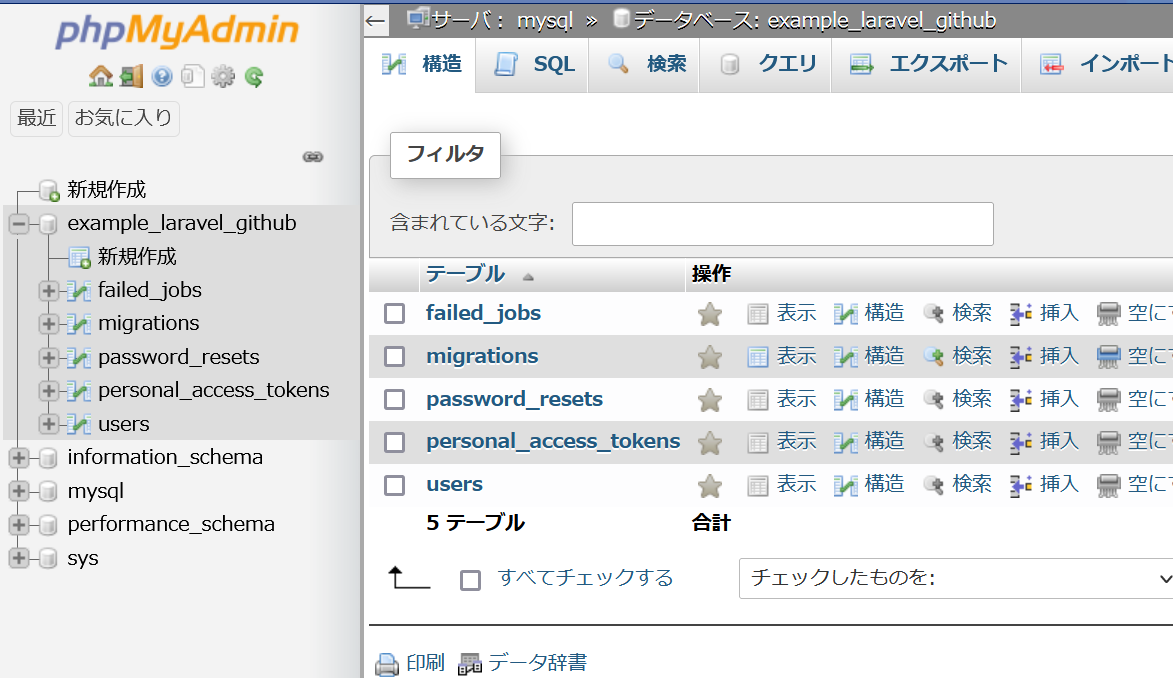Screen dimensions: 1173x678
Task: Expand the information_schema database node
Action: [19, 457]
